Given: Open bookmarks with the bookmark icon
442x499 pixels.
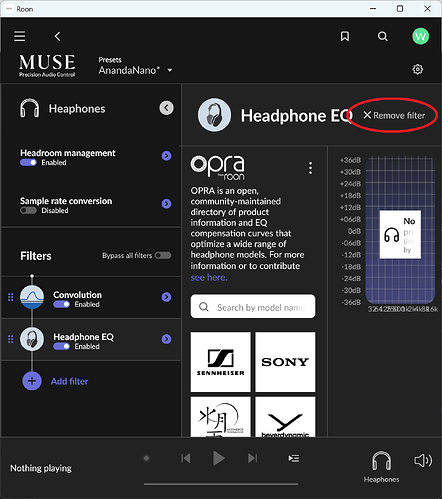Looking at the screenshot, I should click(x=345, y=36).
